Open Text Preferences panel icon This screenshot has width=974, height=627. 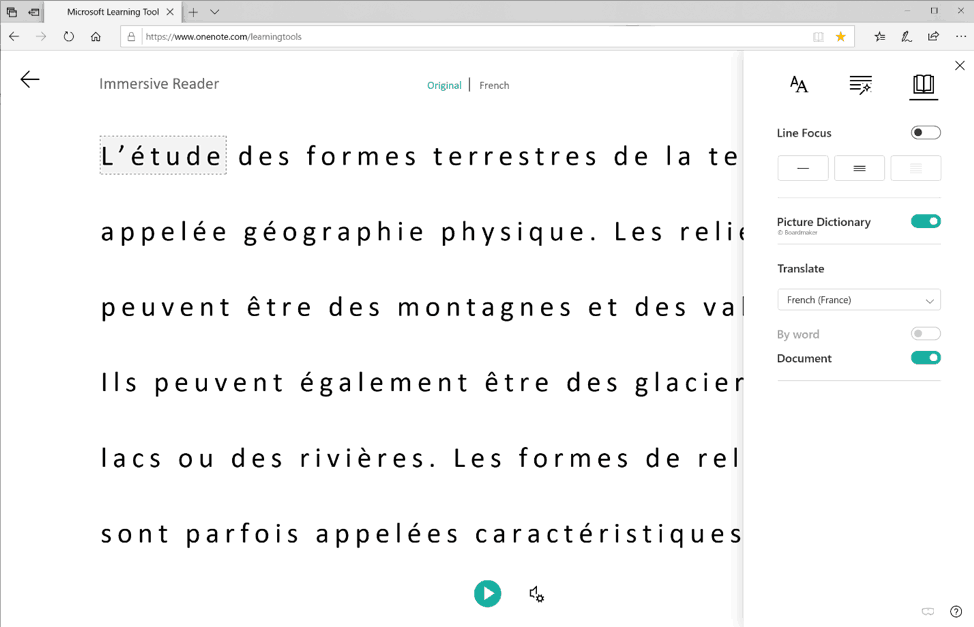coord(798,85)
